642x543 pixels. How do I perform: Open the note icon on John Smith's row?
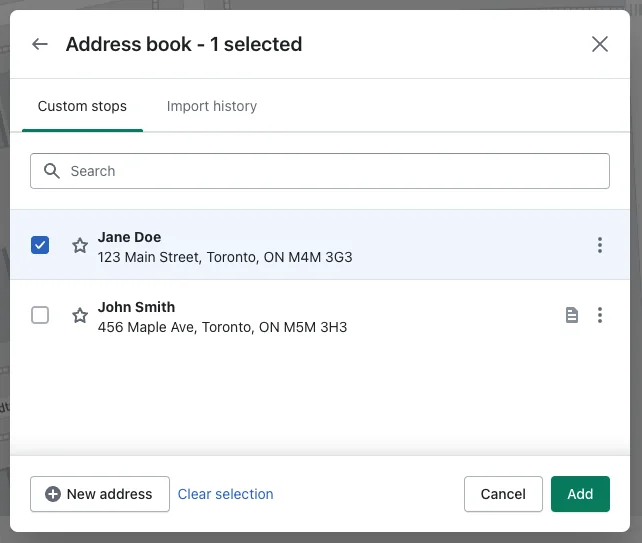click(572, 315)
